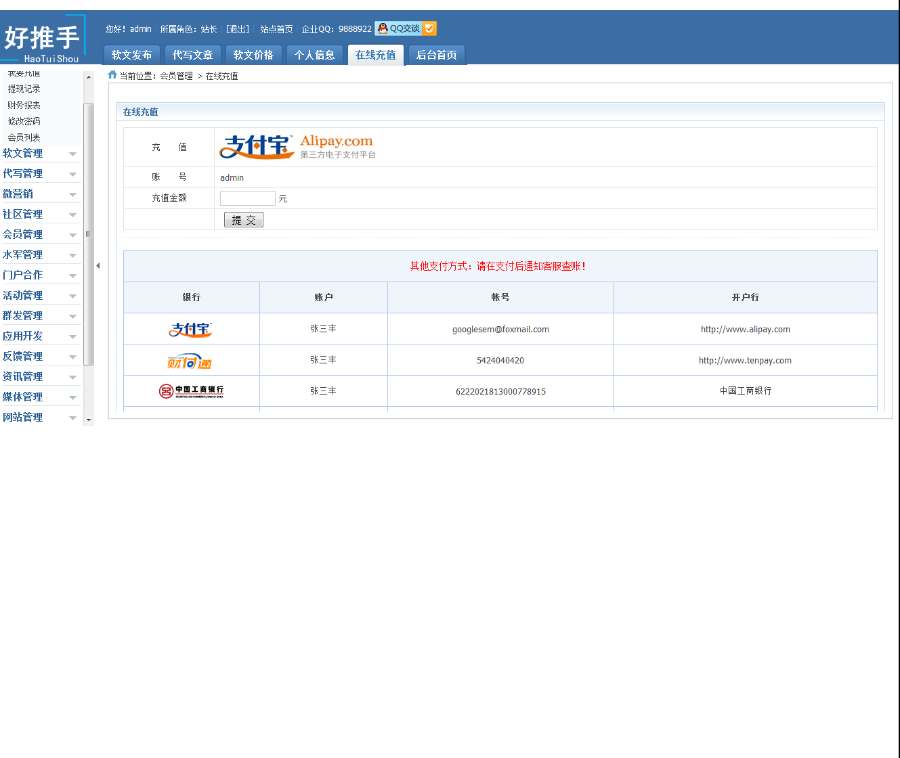Click the home icon in breadcrumb
Image resolution: width=900 pixels, height=758 pixels.
coord(112,75)
